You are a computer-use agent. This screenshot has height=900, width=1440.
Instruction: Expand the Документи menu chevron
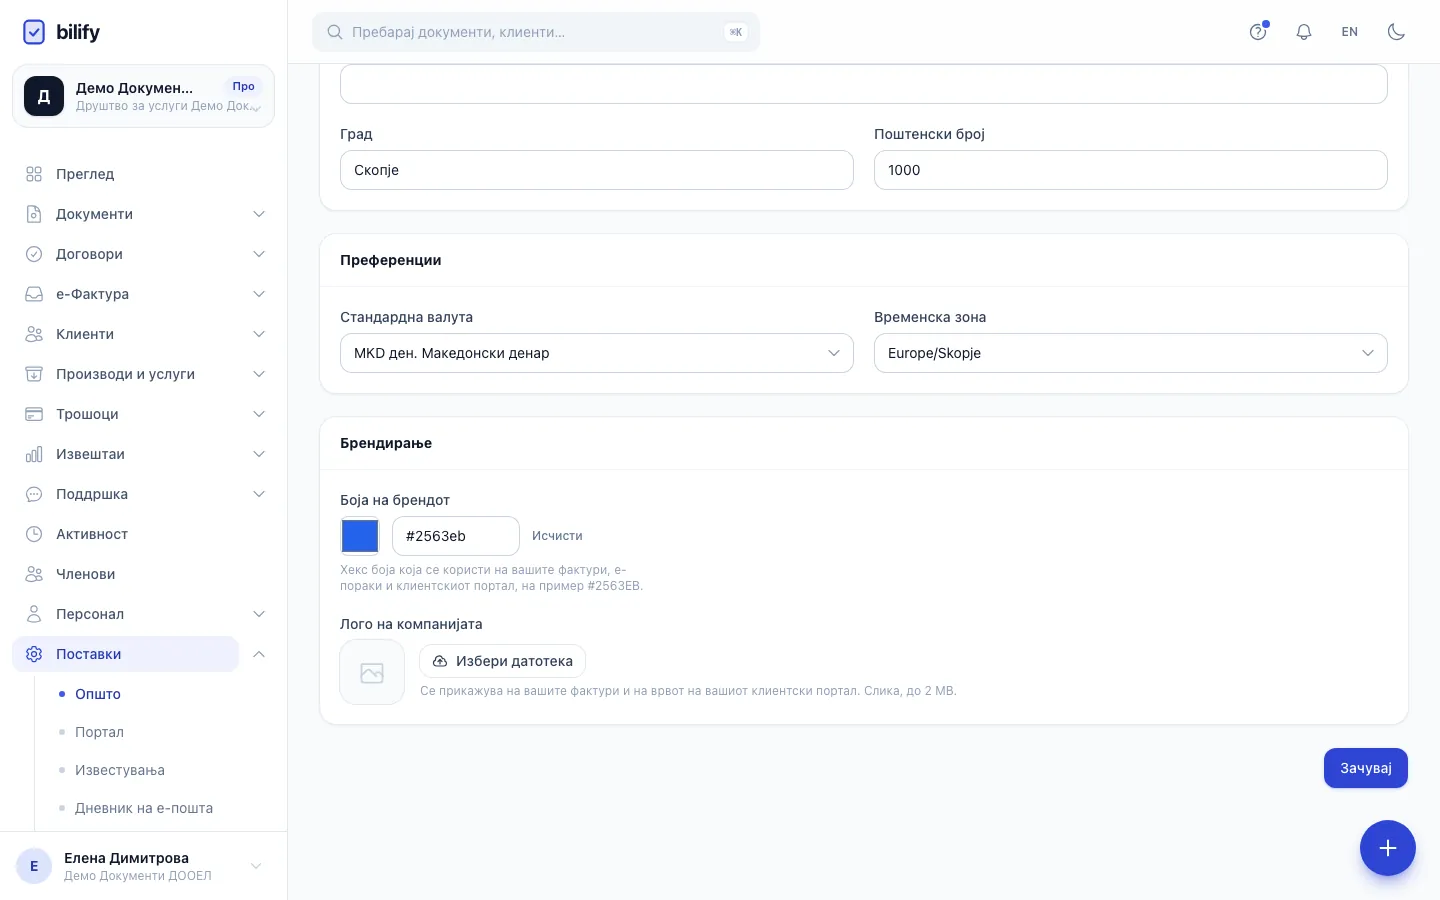coord(259,214)
